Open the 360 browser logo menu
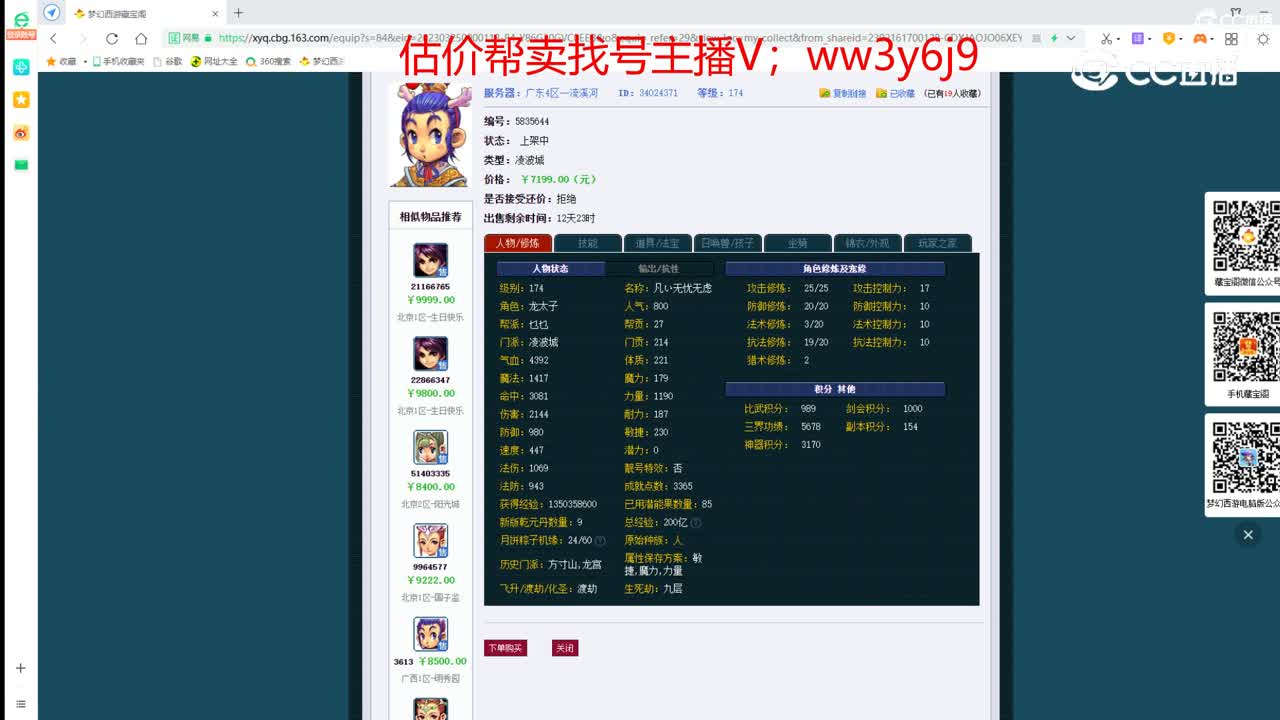 point(21,20)
